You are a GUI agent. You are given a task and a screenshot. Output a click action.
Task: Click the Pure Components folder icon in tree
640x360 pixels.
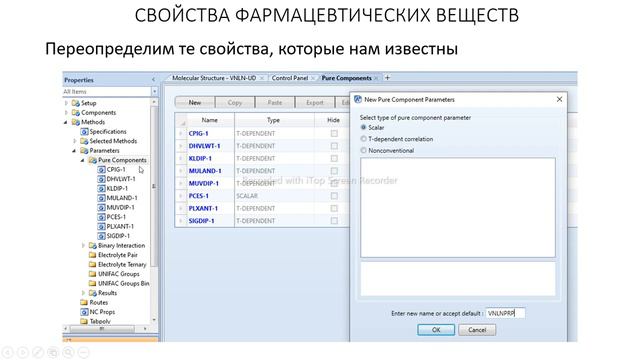93,160
